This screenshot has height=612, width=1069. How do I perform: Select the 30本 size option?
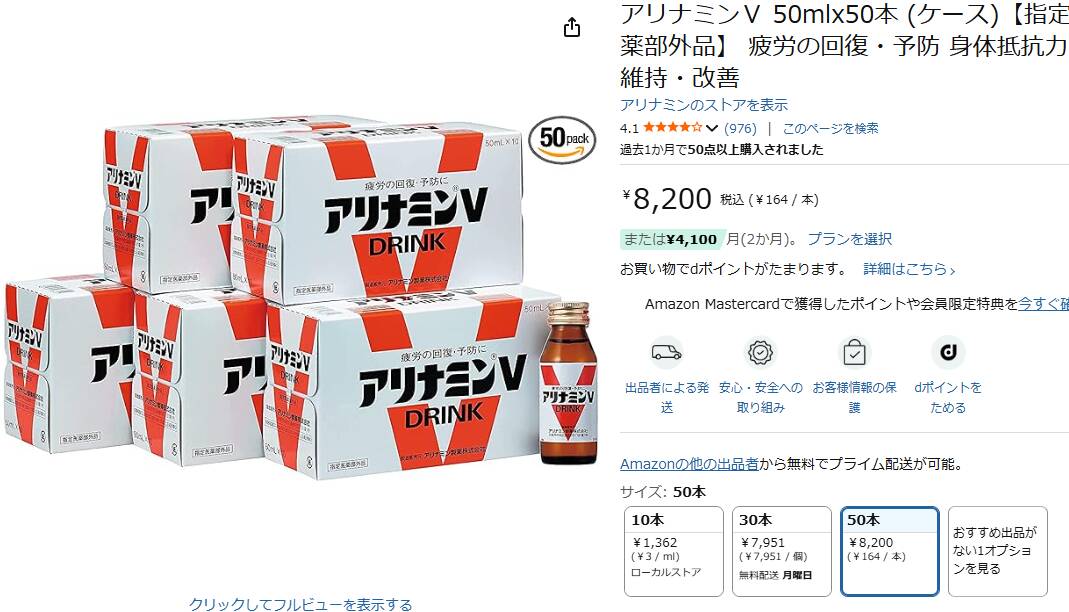pyautogui.click(x=781, y=551)
